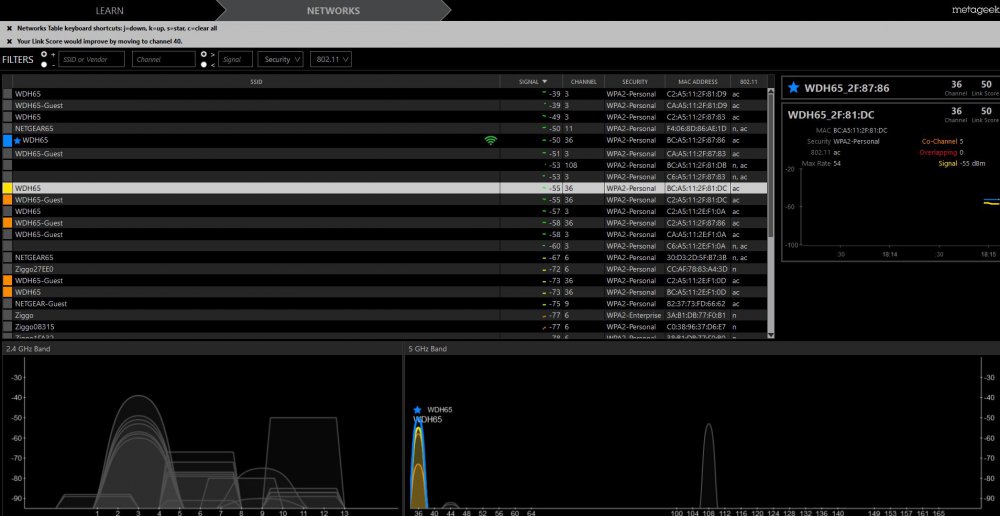Click the orange square of WDH65-Guest C2:A5:11:2E:F1:0D
The height and width of the screenshot is (516, 1000).
coord(8,281)
